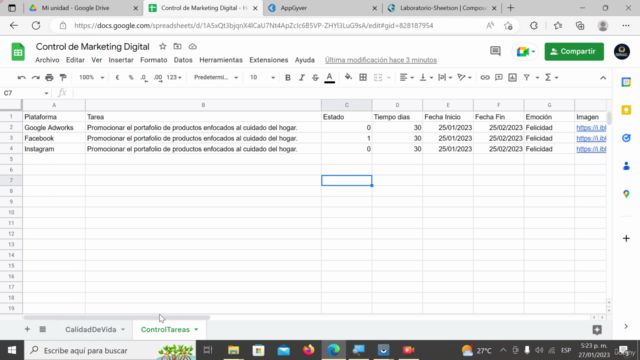This screenshot has height=360, width=640.
Task: Open the Datos menu
Action: click(x=183, y=60)
